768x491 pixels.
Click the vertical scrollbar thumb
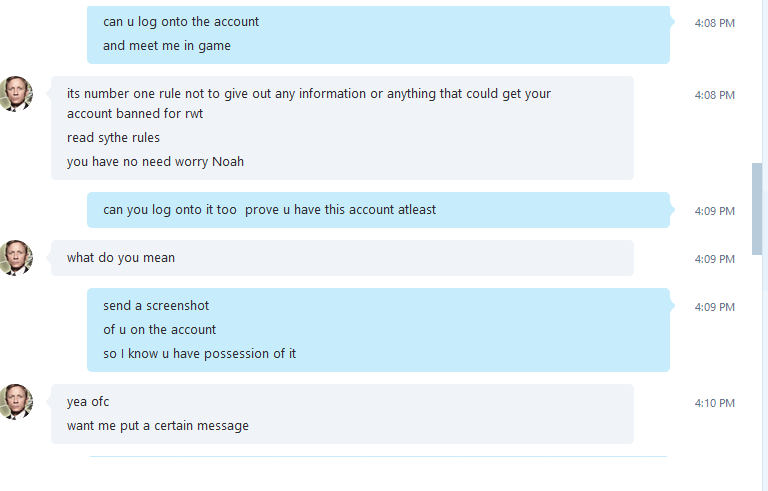[757, 209]
